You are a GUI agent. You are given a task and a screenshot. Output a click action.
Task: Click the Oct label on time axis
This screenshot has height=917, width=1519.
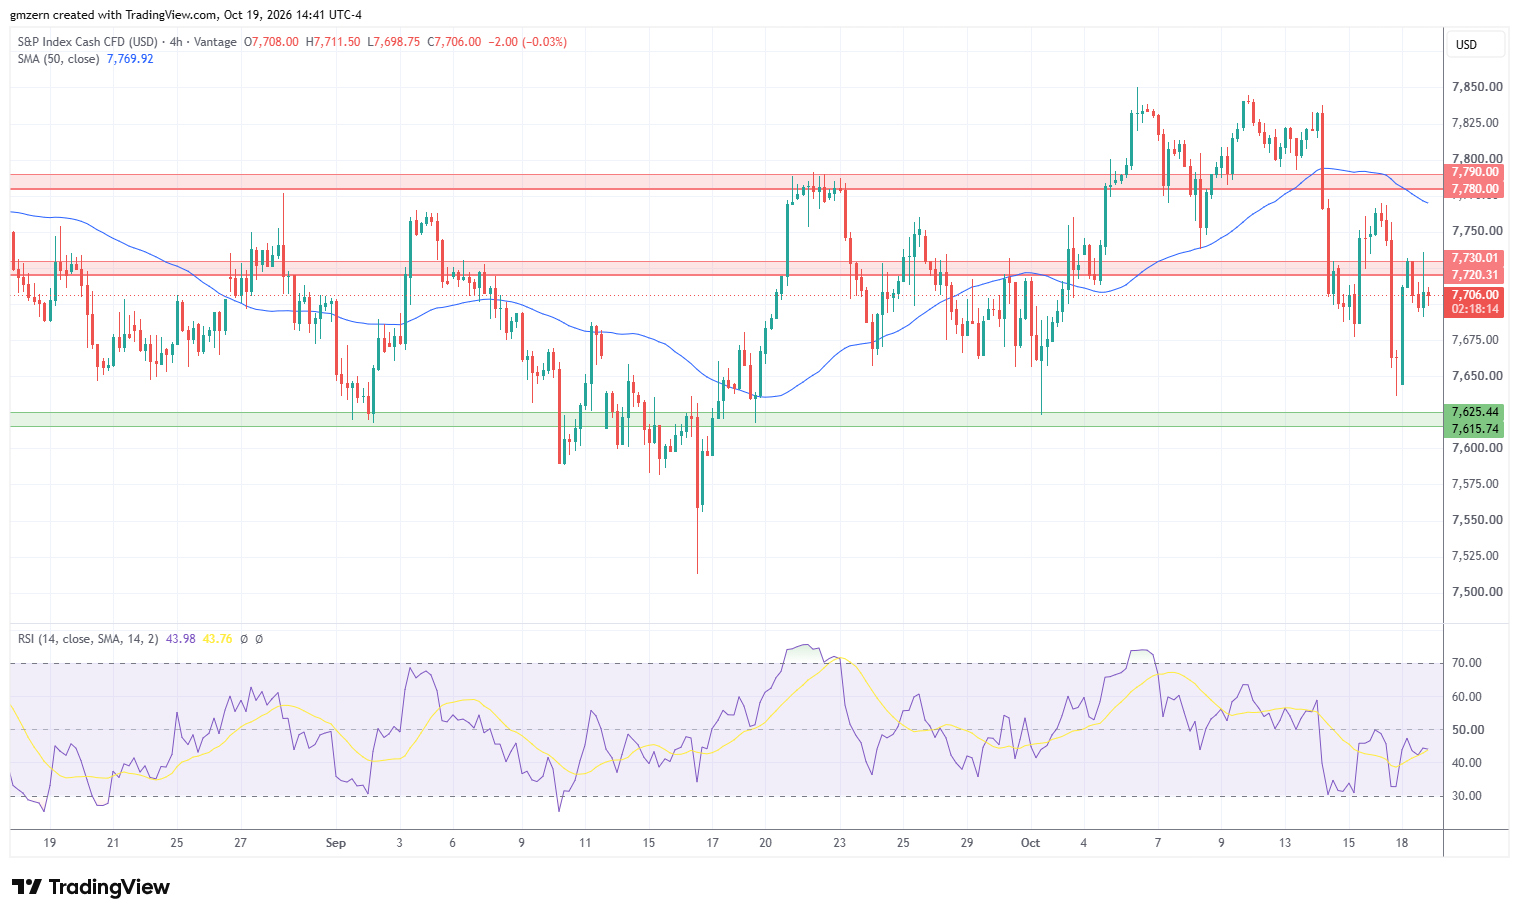[x=1030, y=843]
